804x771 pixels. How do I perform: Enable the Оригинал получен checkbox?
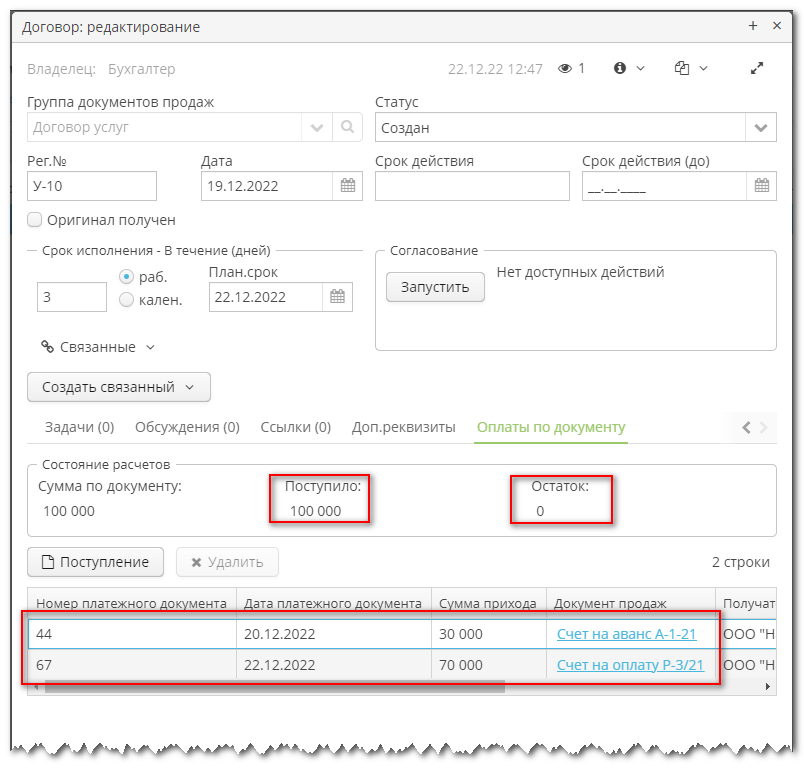(x=35, y=220)
